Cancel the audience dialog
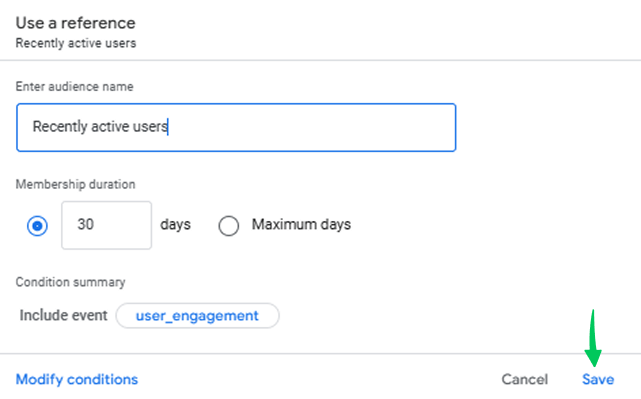641x399 pixels. click(x=524, y=379)
